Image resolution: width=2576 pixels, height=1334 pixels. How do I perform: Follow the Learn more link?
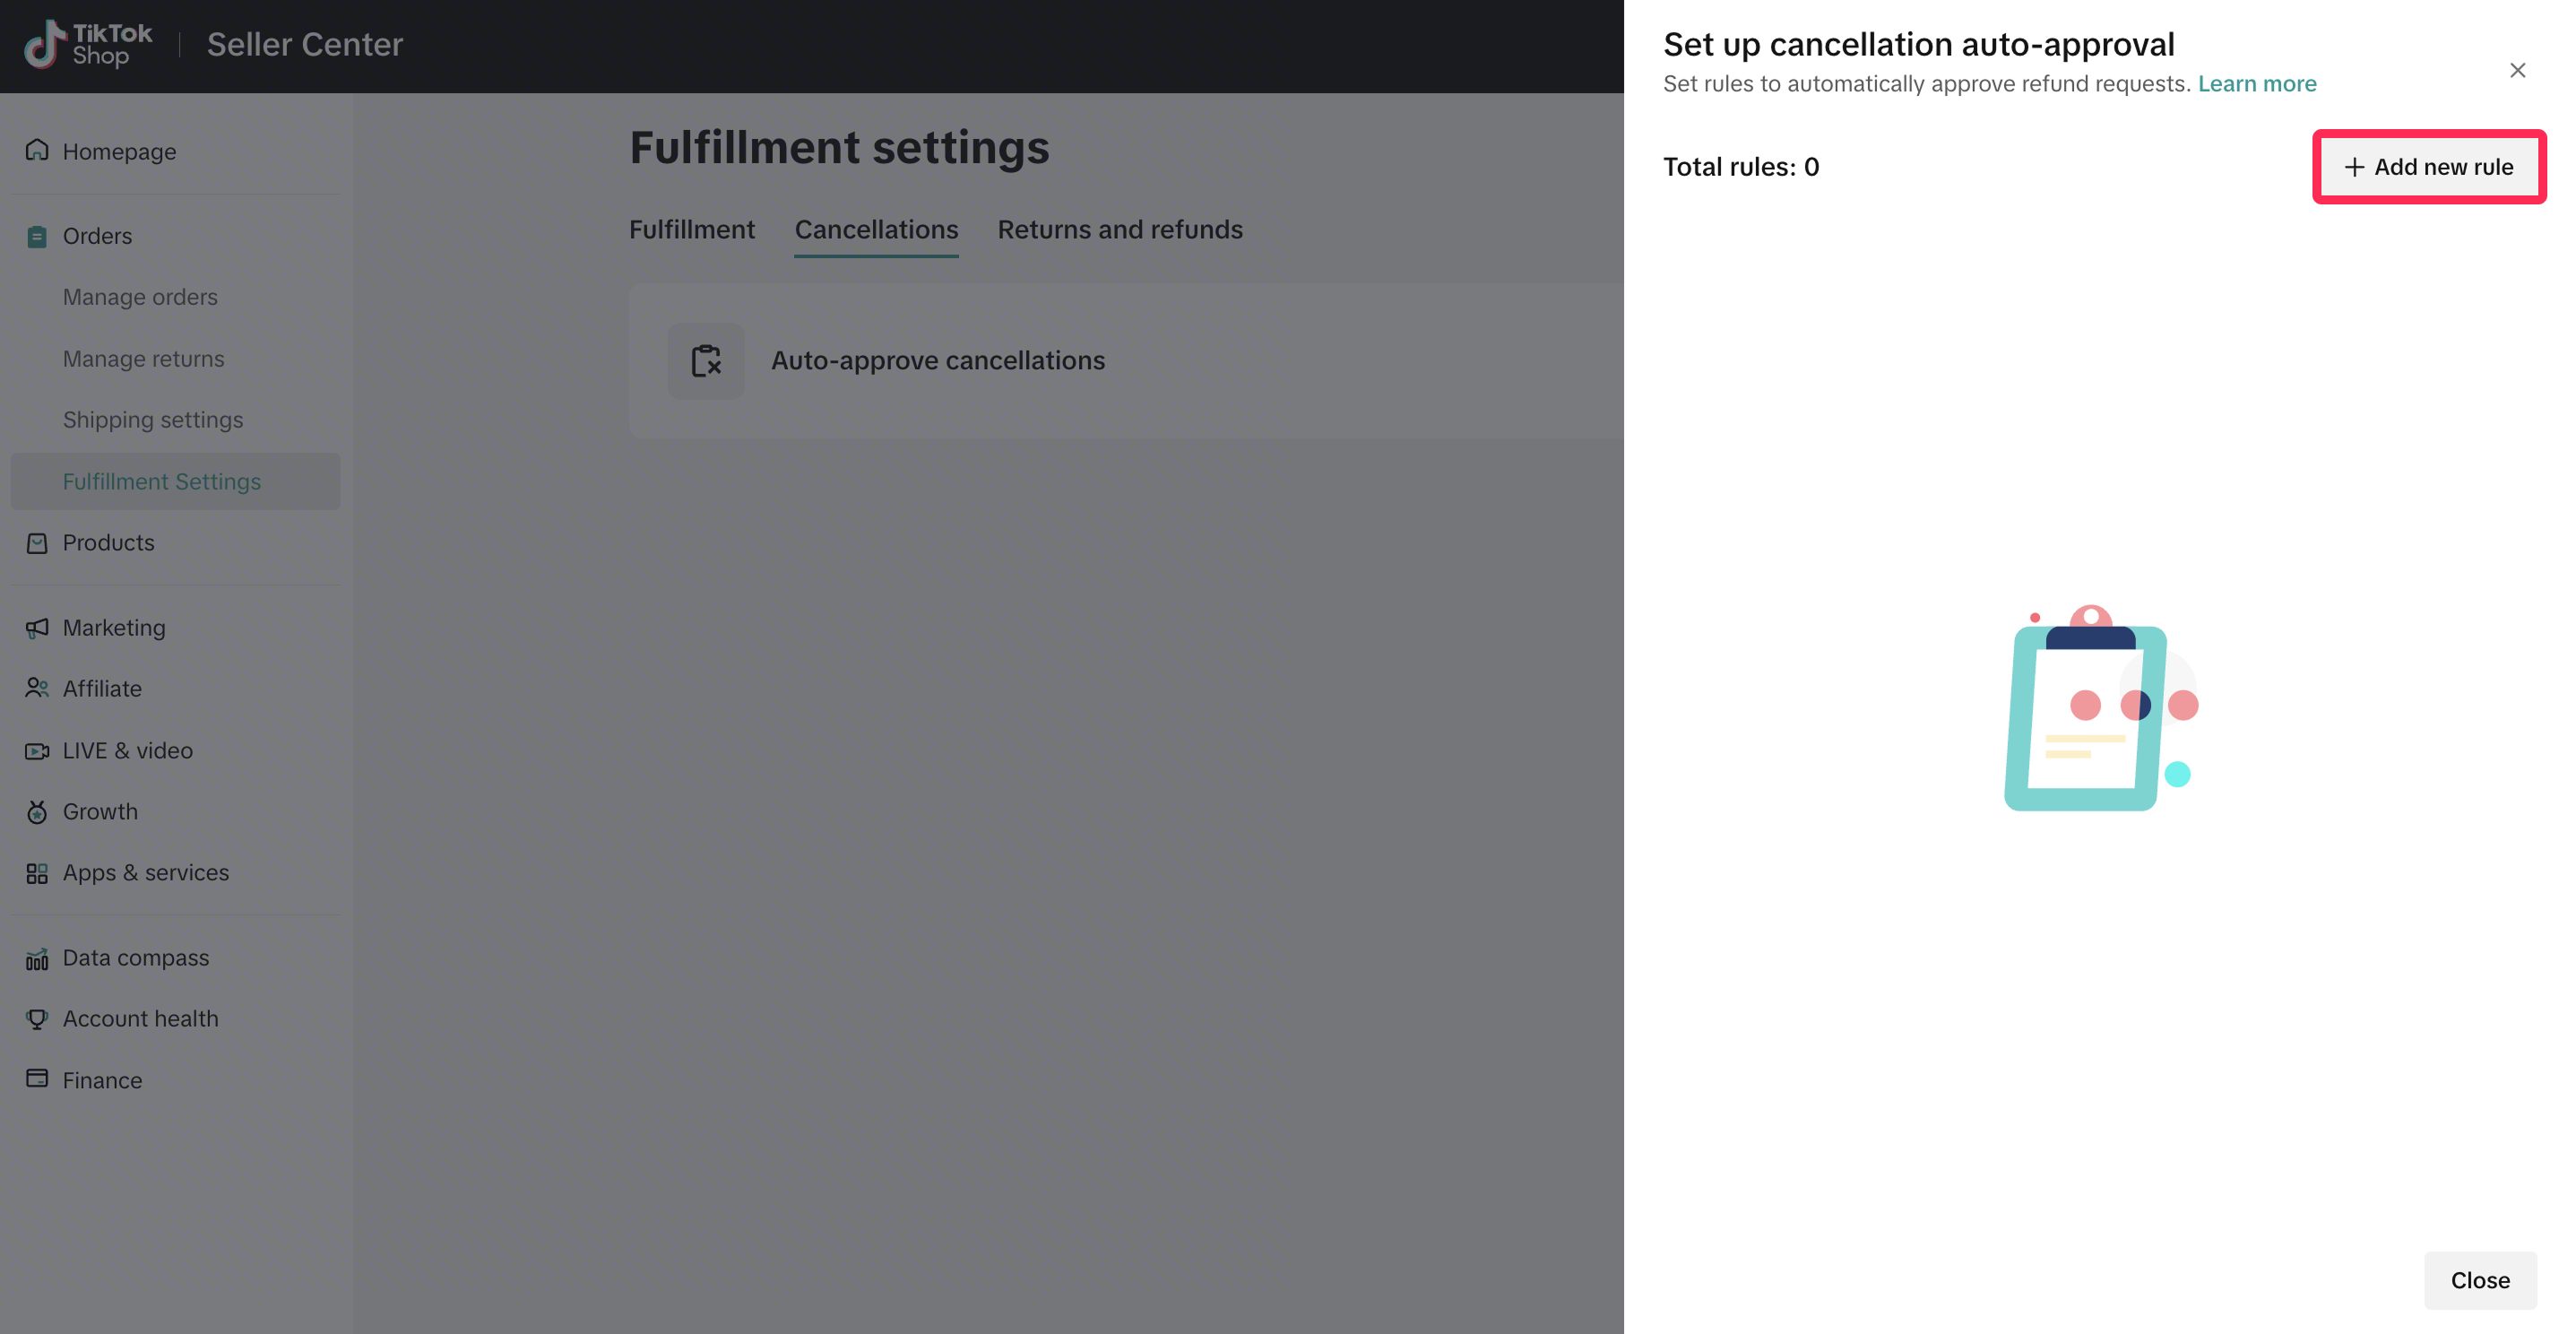[x=2256, y=84]
